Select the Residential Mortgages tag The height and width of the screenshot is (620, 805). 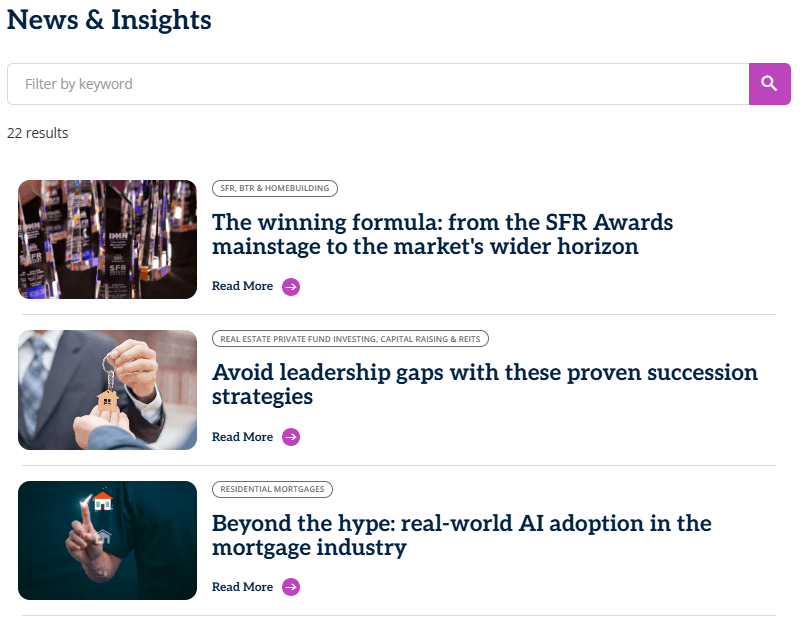point(272,489)
